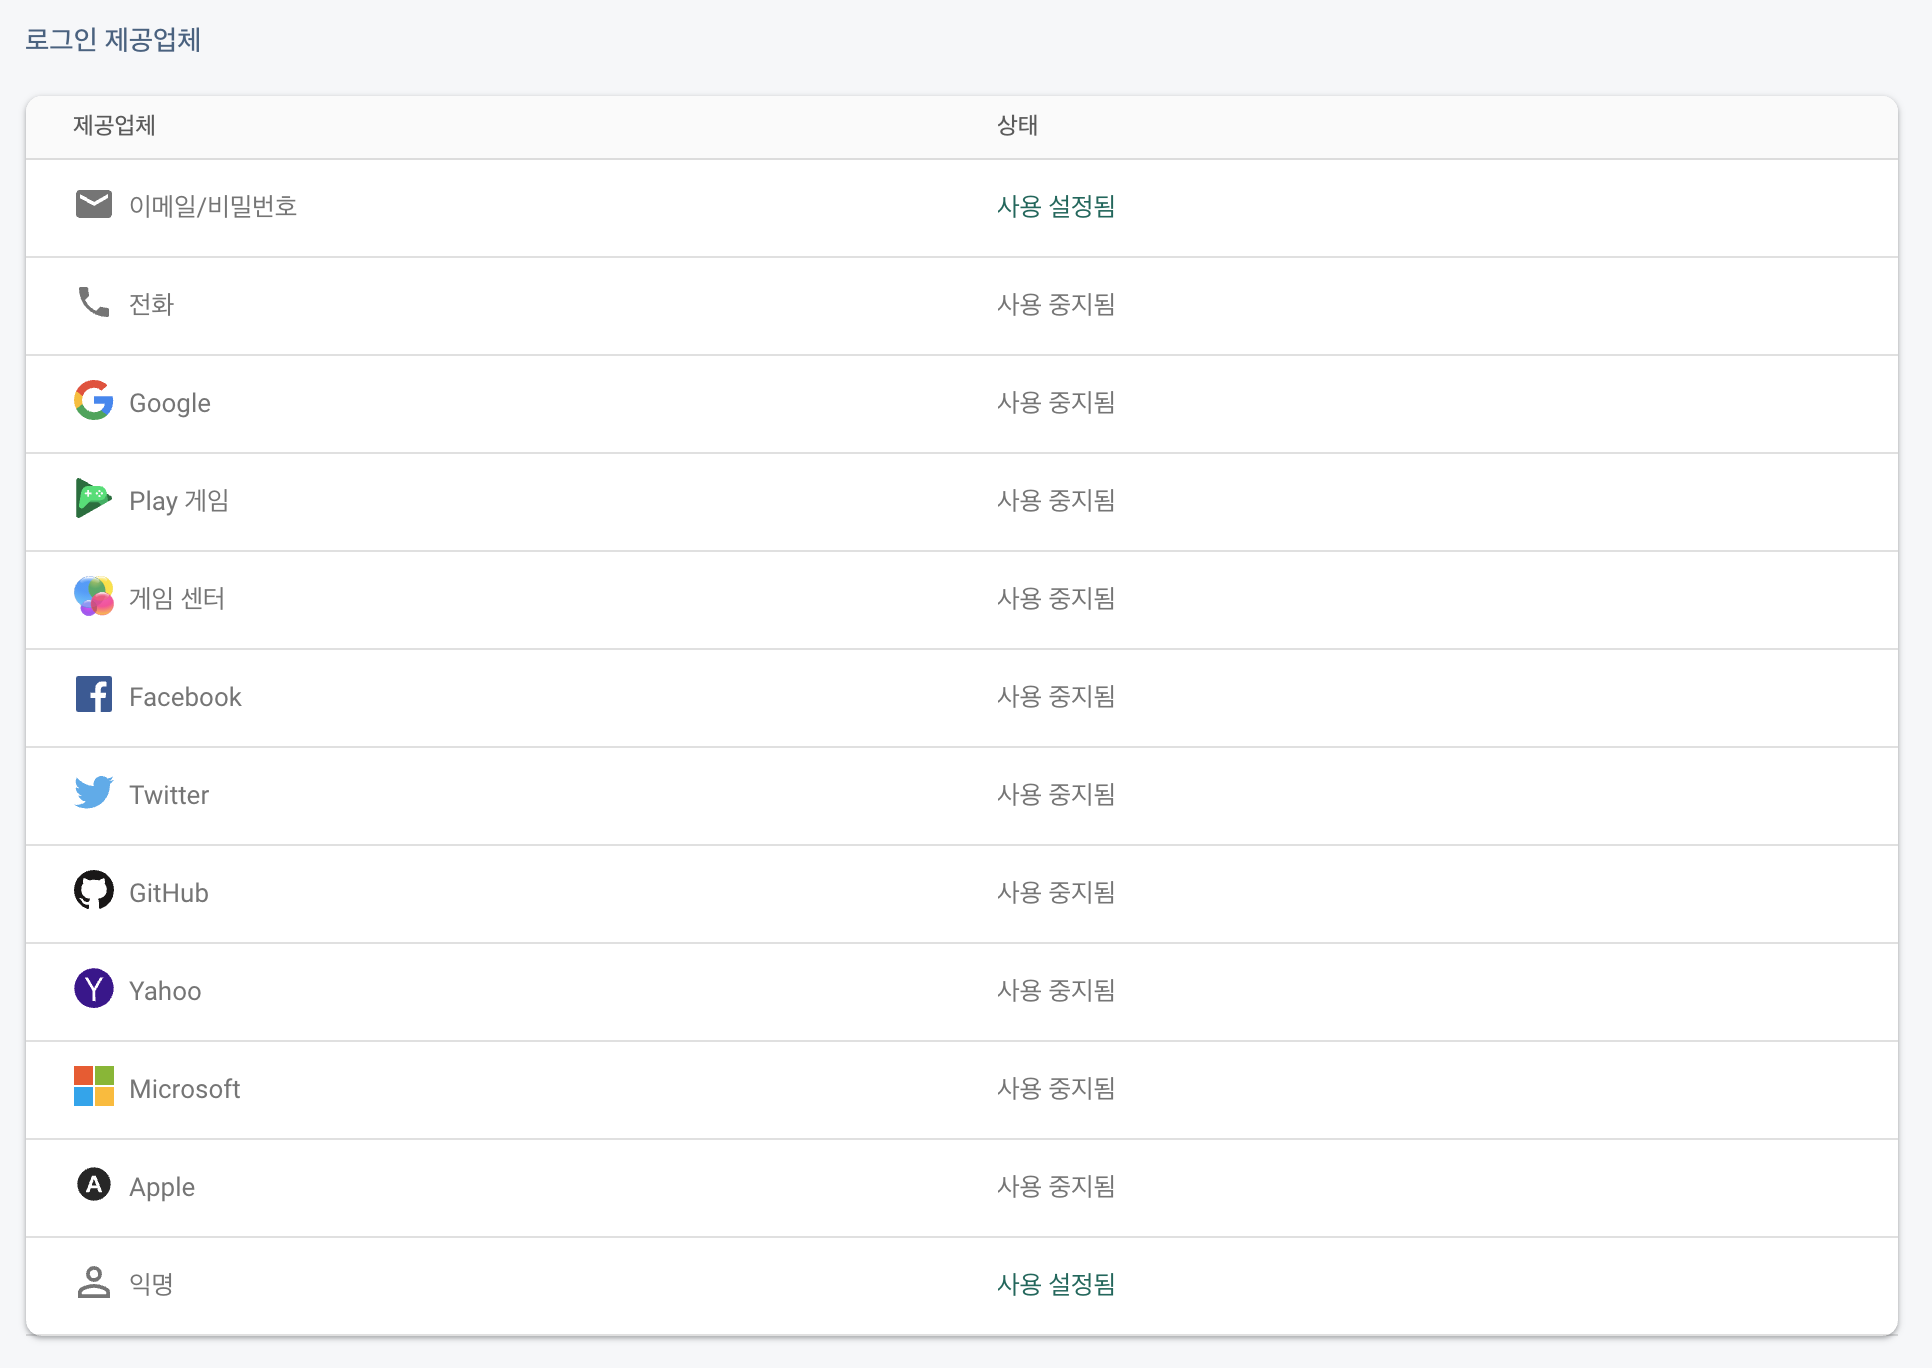Click the Twitter bird icon
Viewport: 1932px width, 1368px height.
(94, 792)
